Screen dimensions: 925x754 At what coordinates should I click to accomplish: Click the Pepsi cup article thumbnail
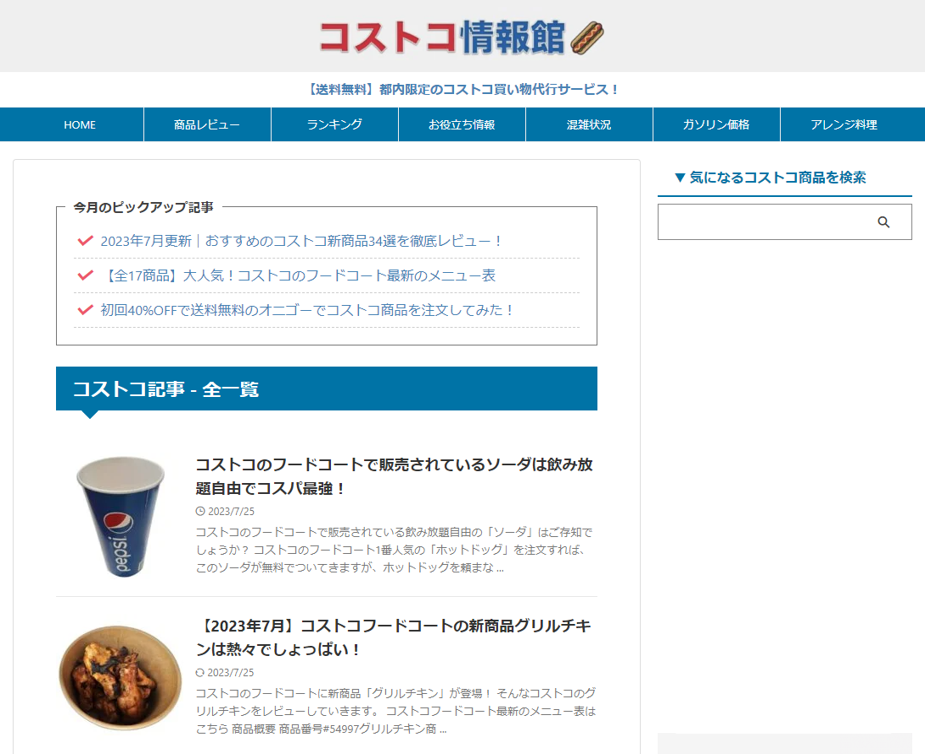(x=120, y=517)
